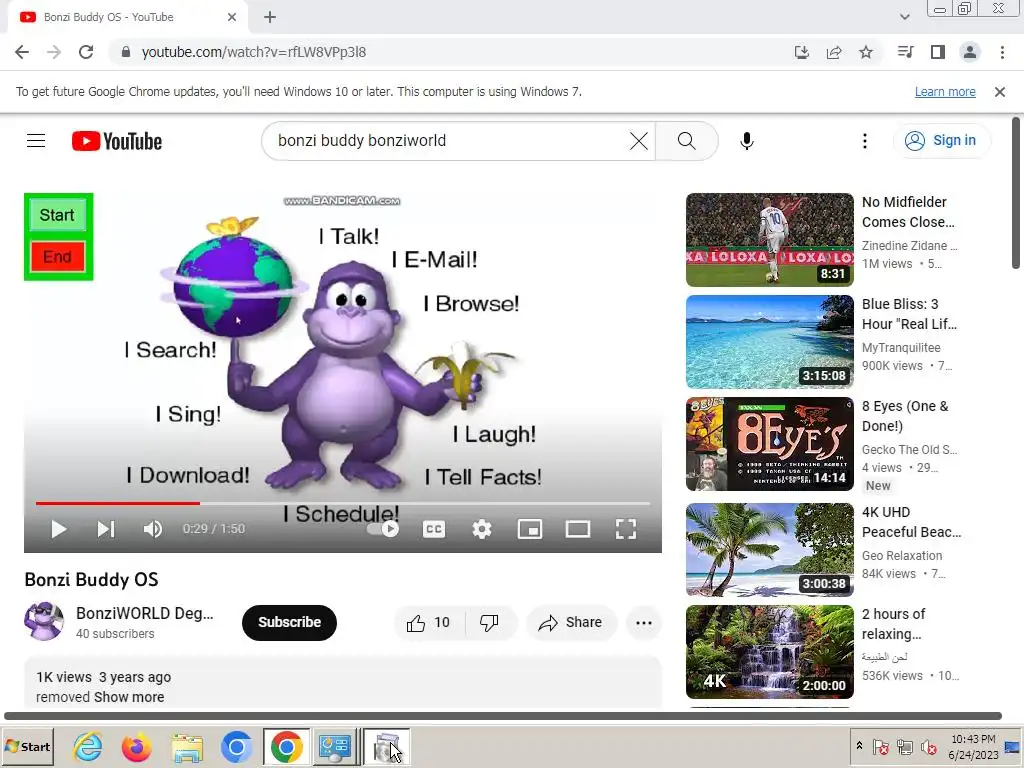Toggle theater mode
Image resolution: width=1024 pixels, height=768 pixels.
coord(578,529)
